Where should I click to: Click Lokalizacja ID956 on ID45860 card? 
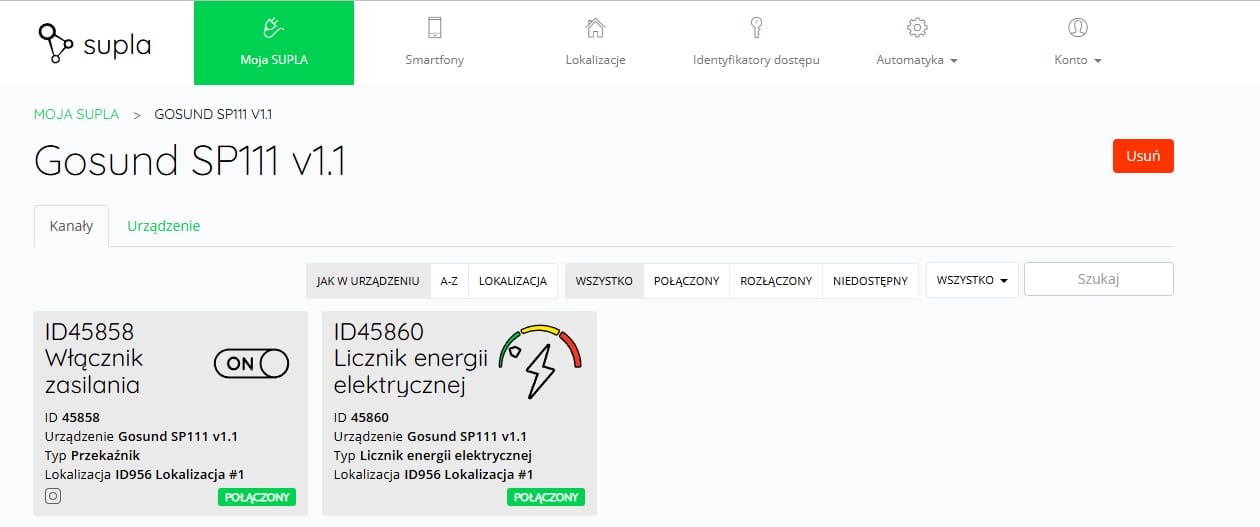point(434,475)
